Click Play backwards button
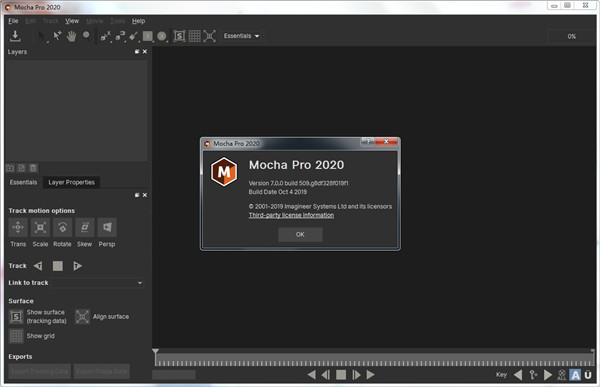This screenshot has height=387, width=600. click(x=311, y=375)
